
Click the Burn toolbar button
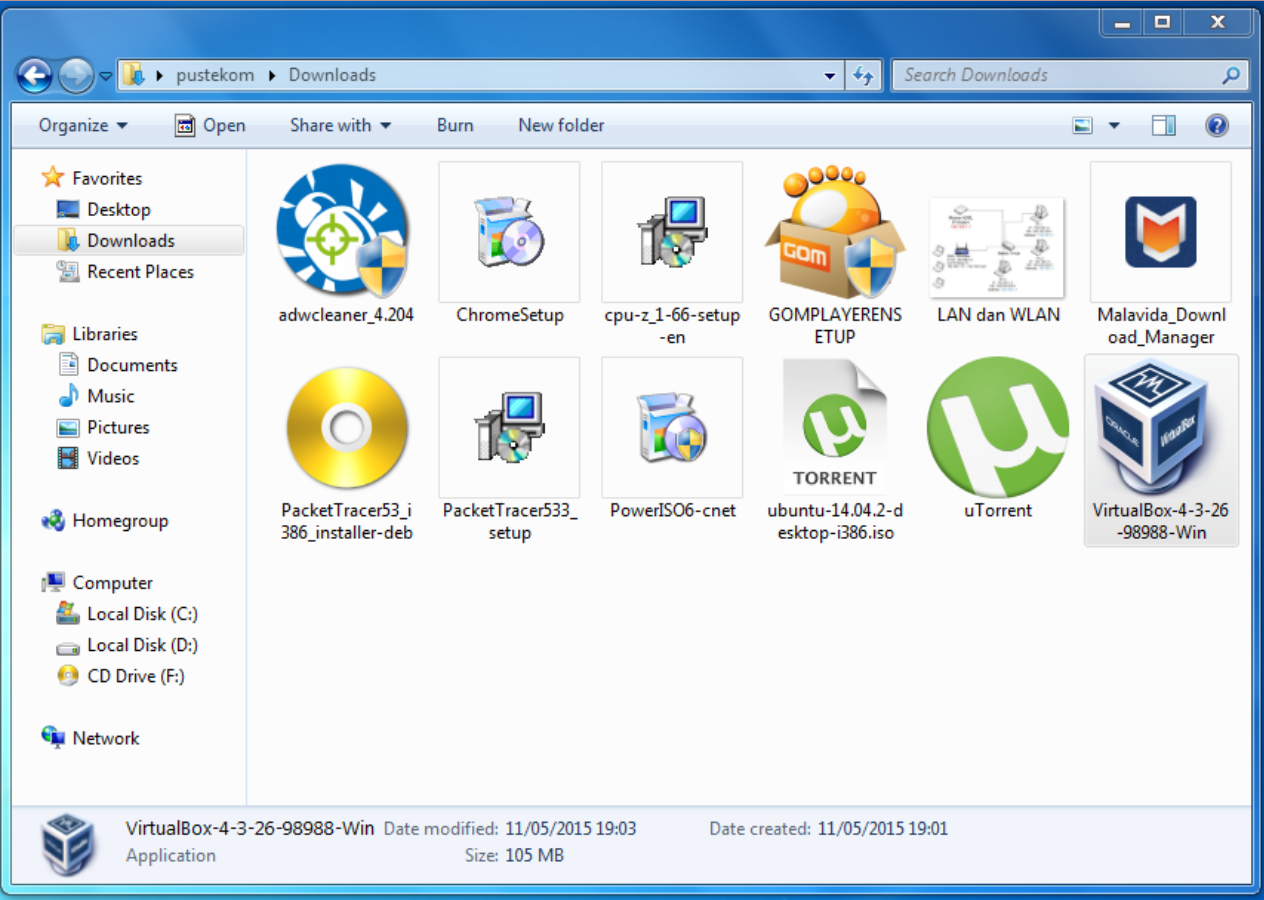(455, 125)
